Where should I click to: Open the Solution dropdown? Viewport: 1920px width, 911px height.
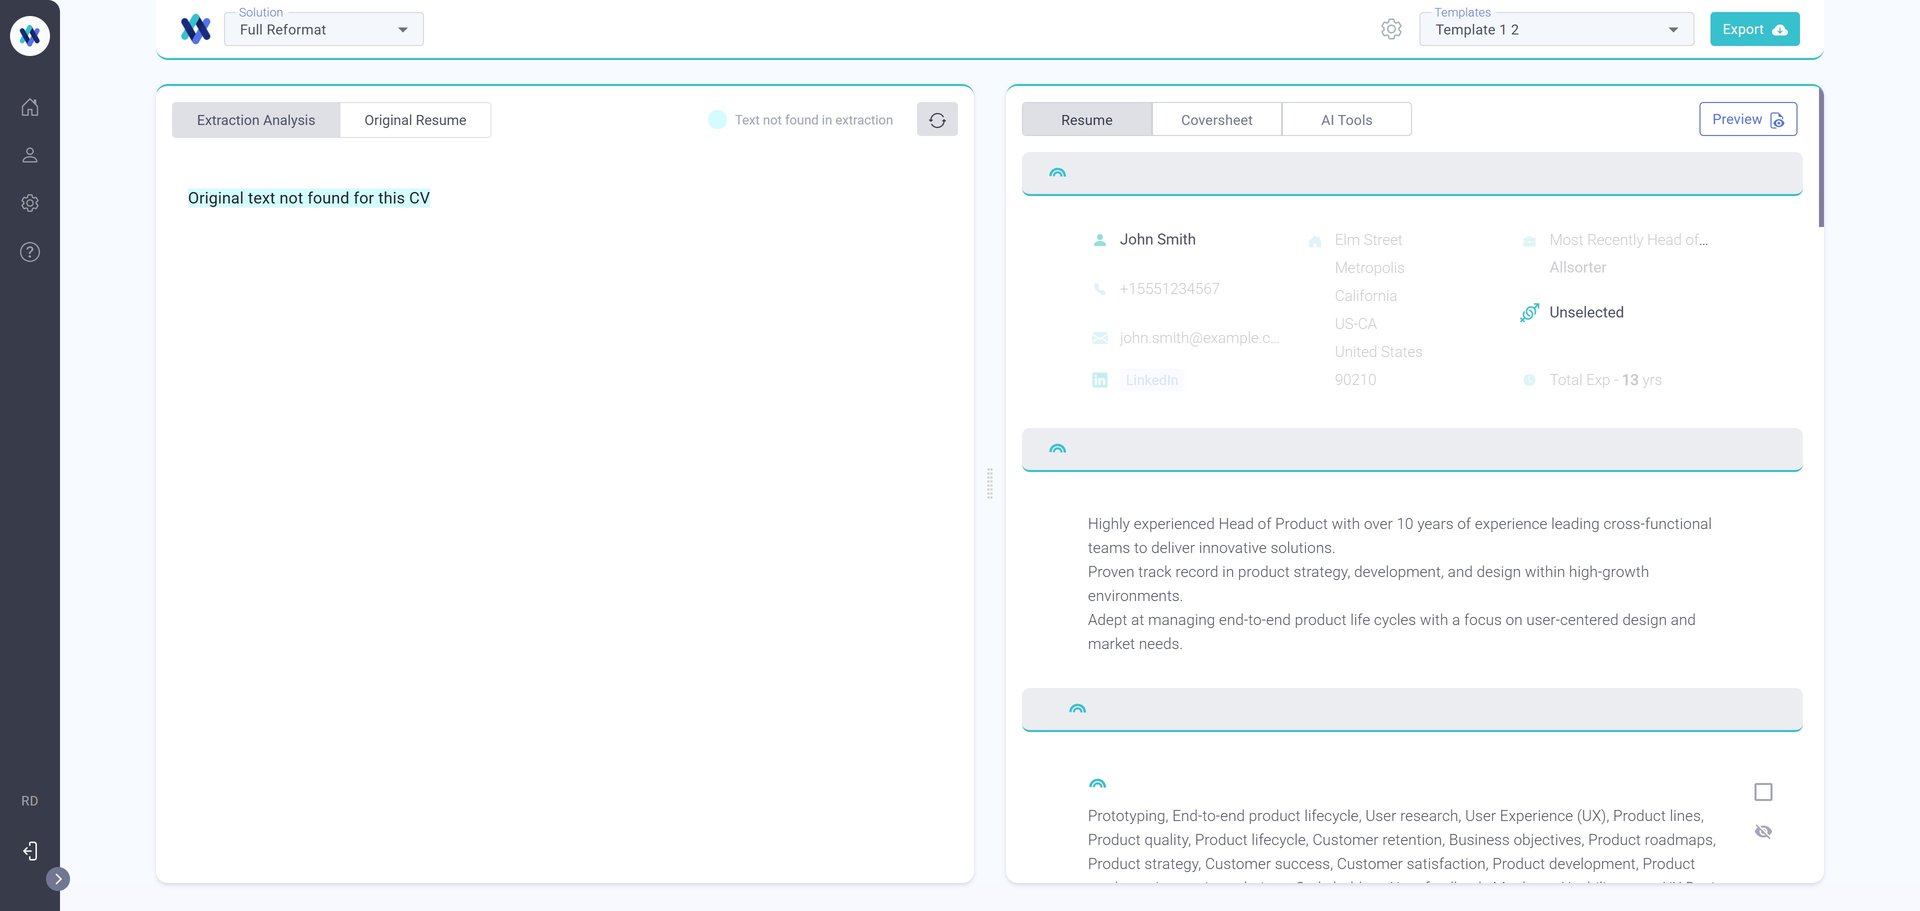coord(324,30)
